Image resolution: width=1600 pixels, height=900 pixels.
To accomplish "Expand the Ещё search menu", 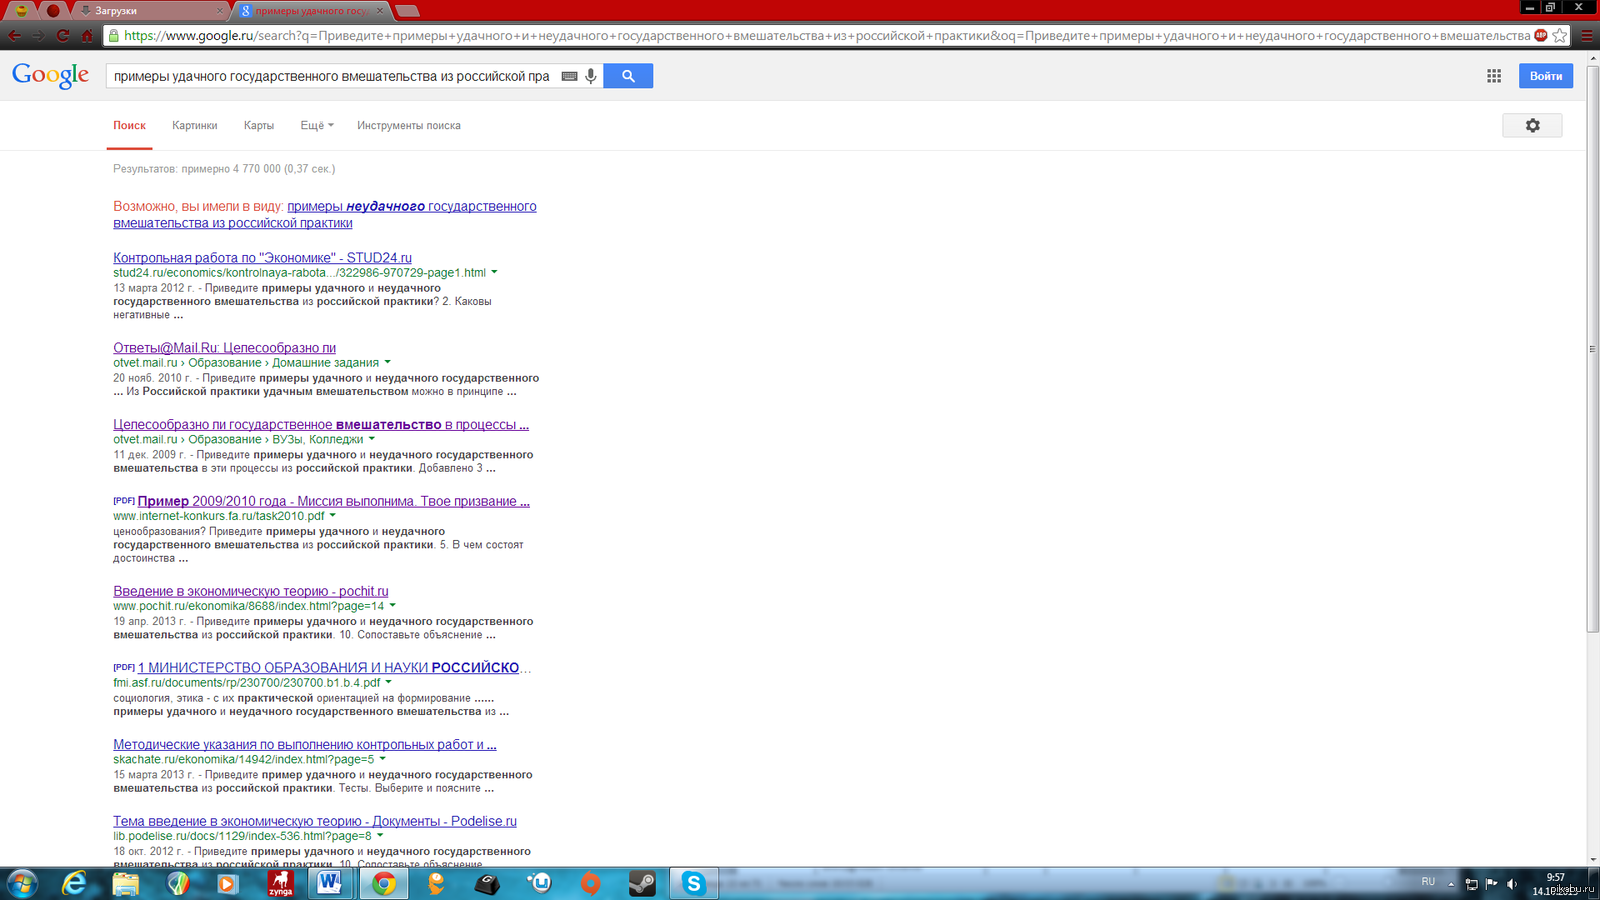I will pos(317,126).
